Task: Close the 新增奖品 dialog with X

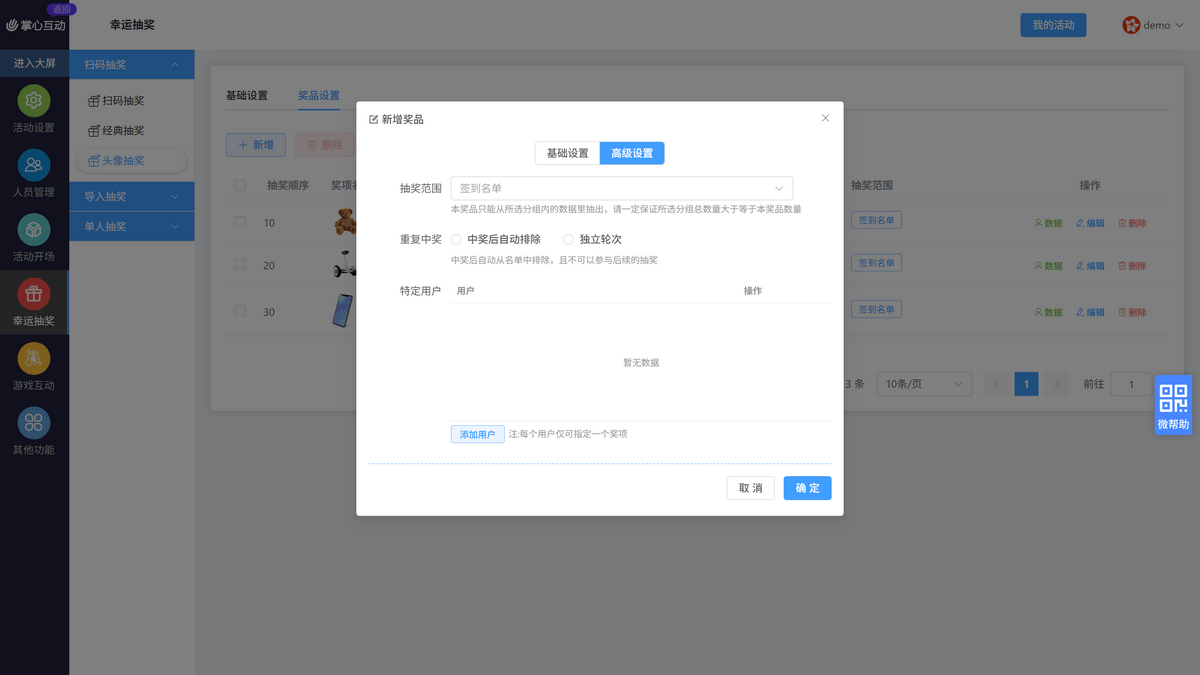Action: [825, 118]
